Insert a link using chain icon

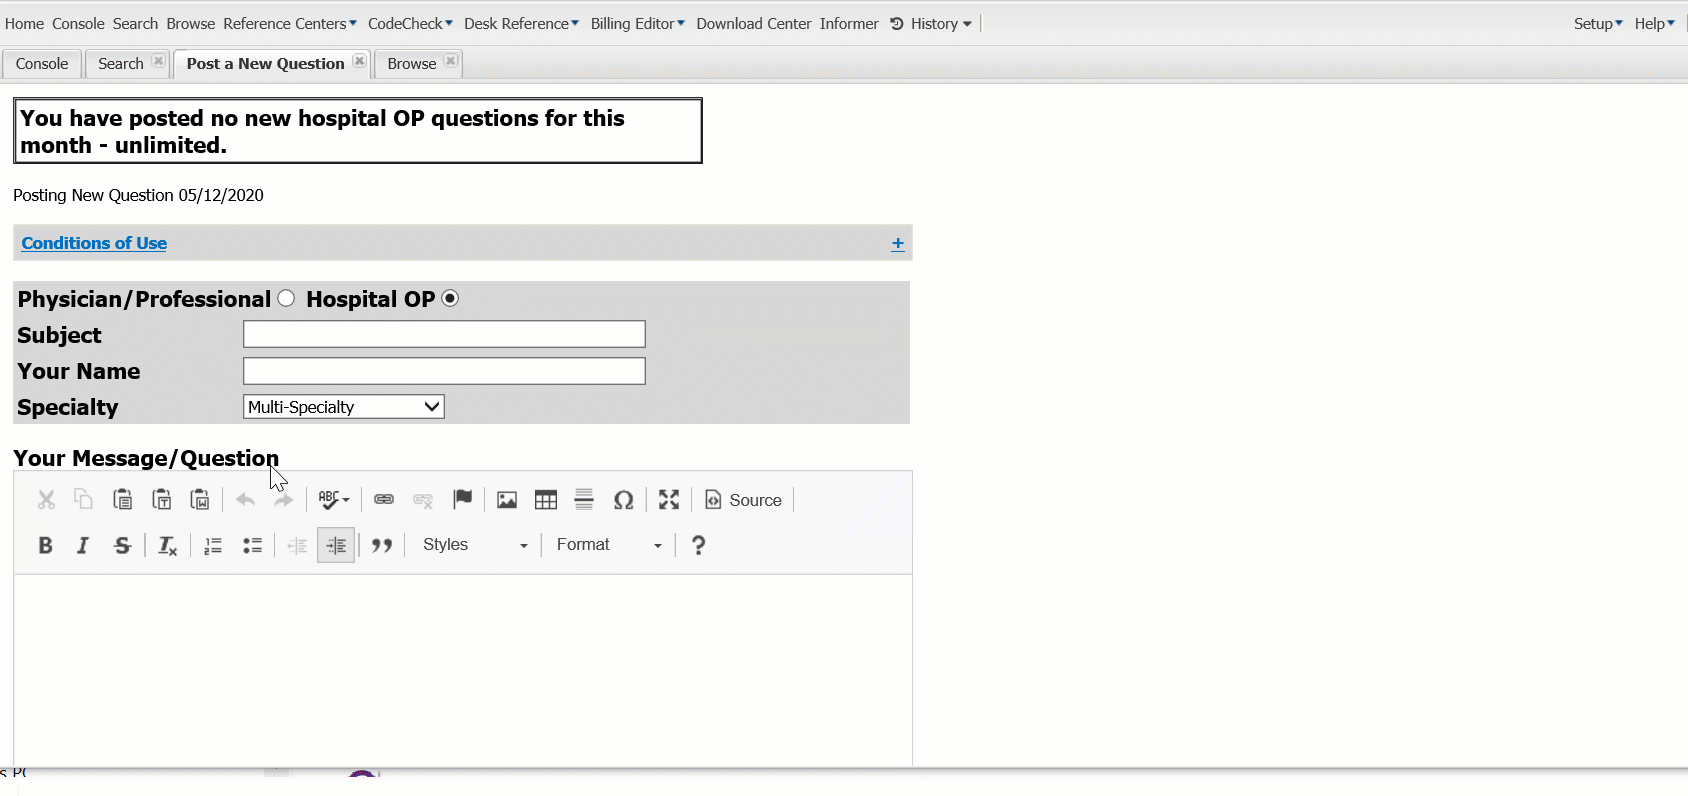[x=384, y=500]
